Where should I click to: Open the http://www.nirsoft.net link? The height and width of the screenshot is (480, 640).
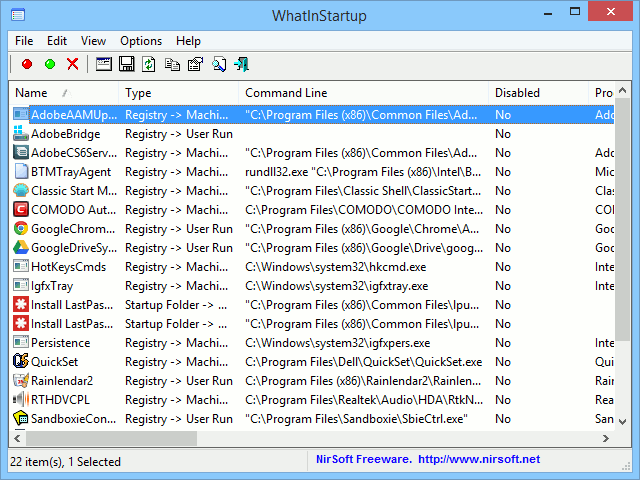click(479, 459)
